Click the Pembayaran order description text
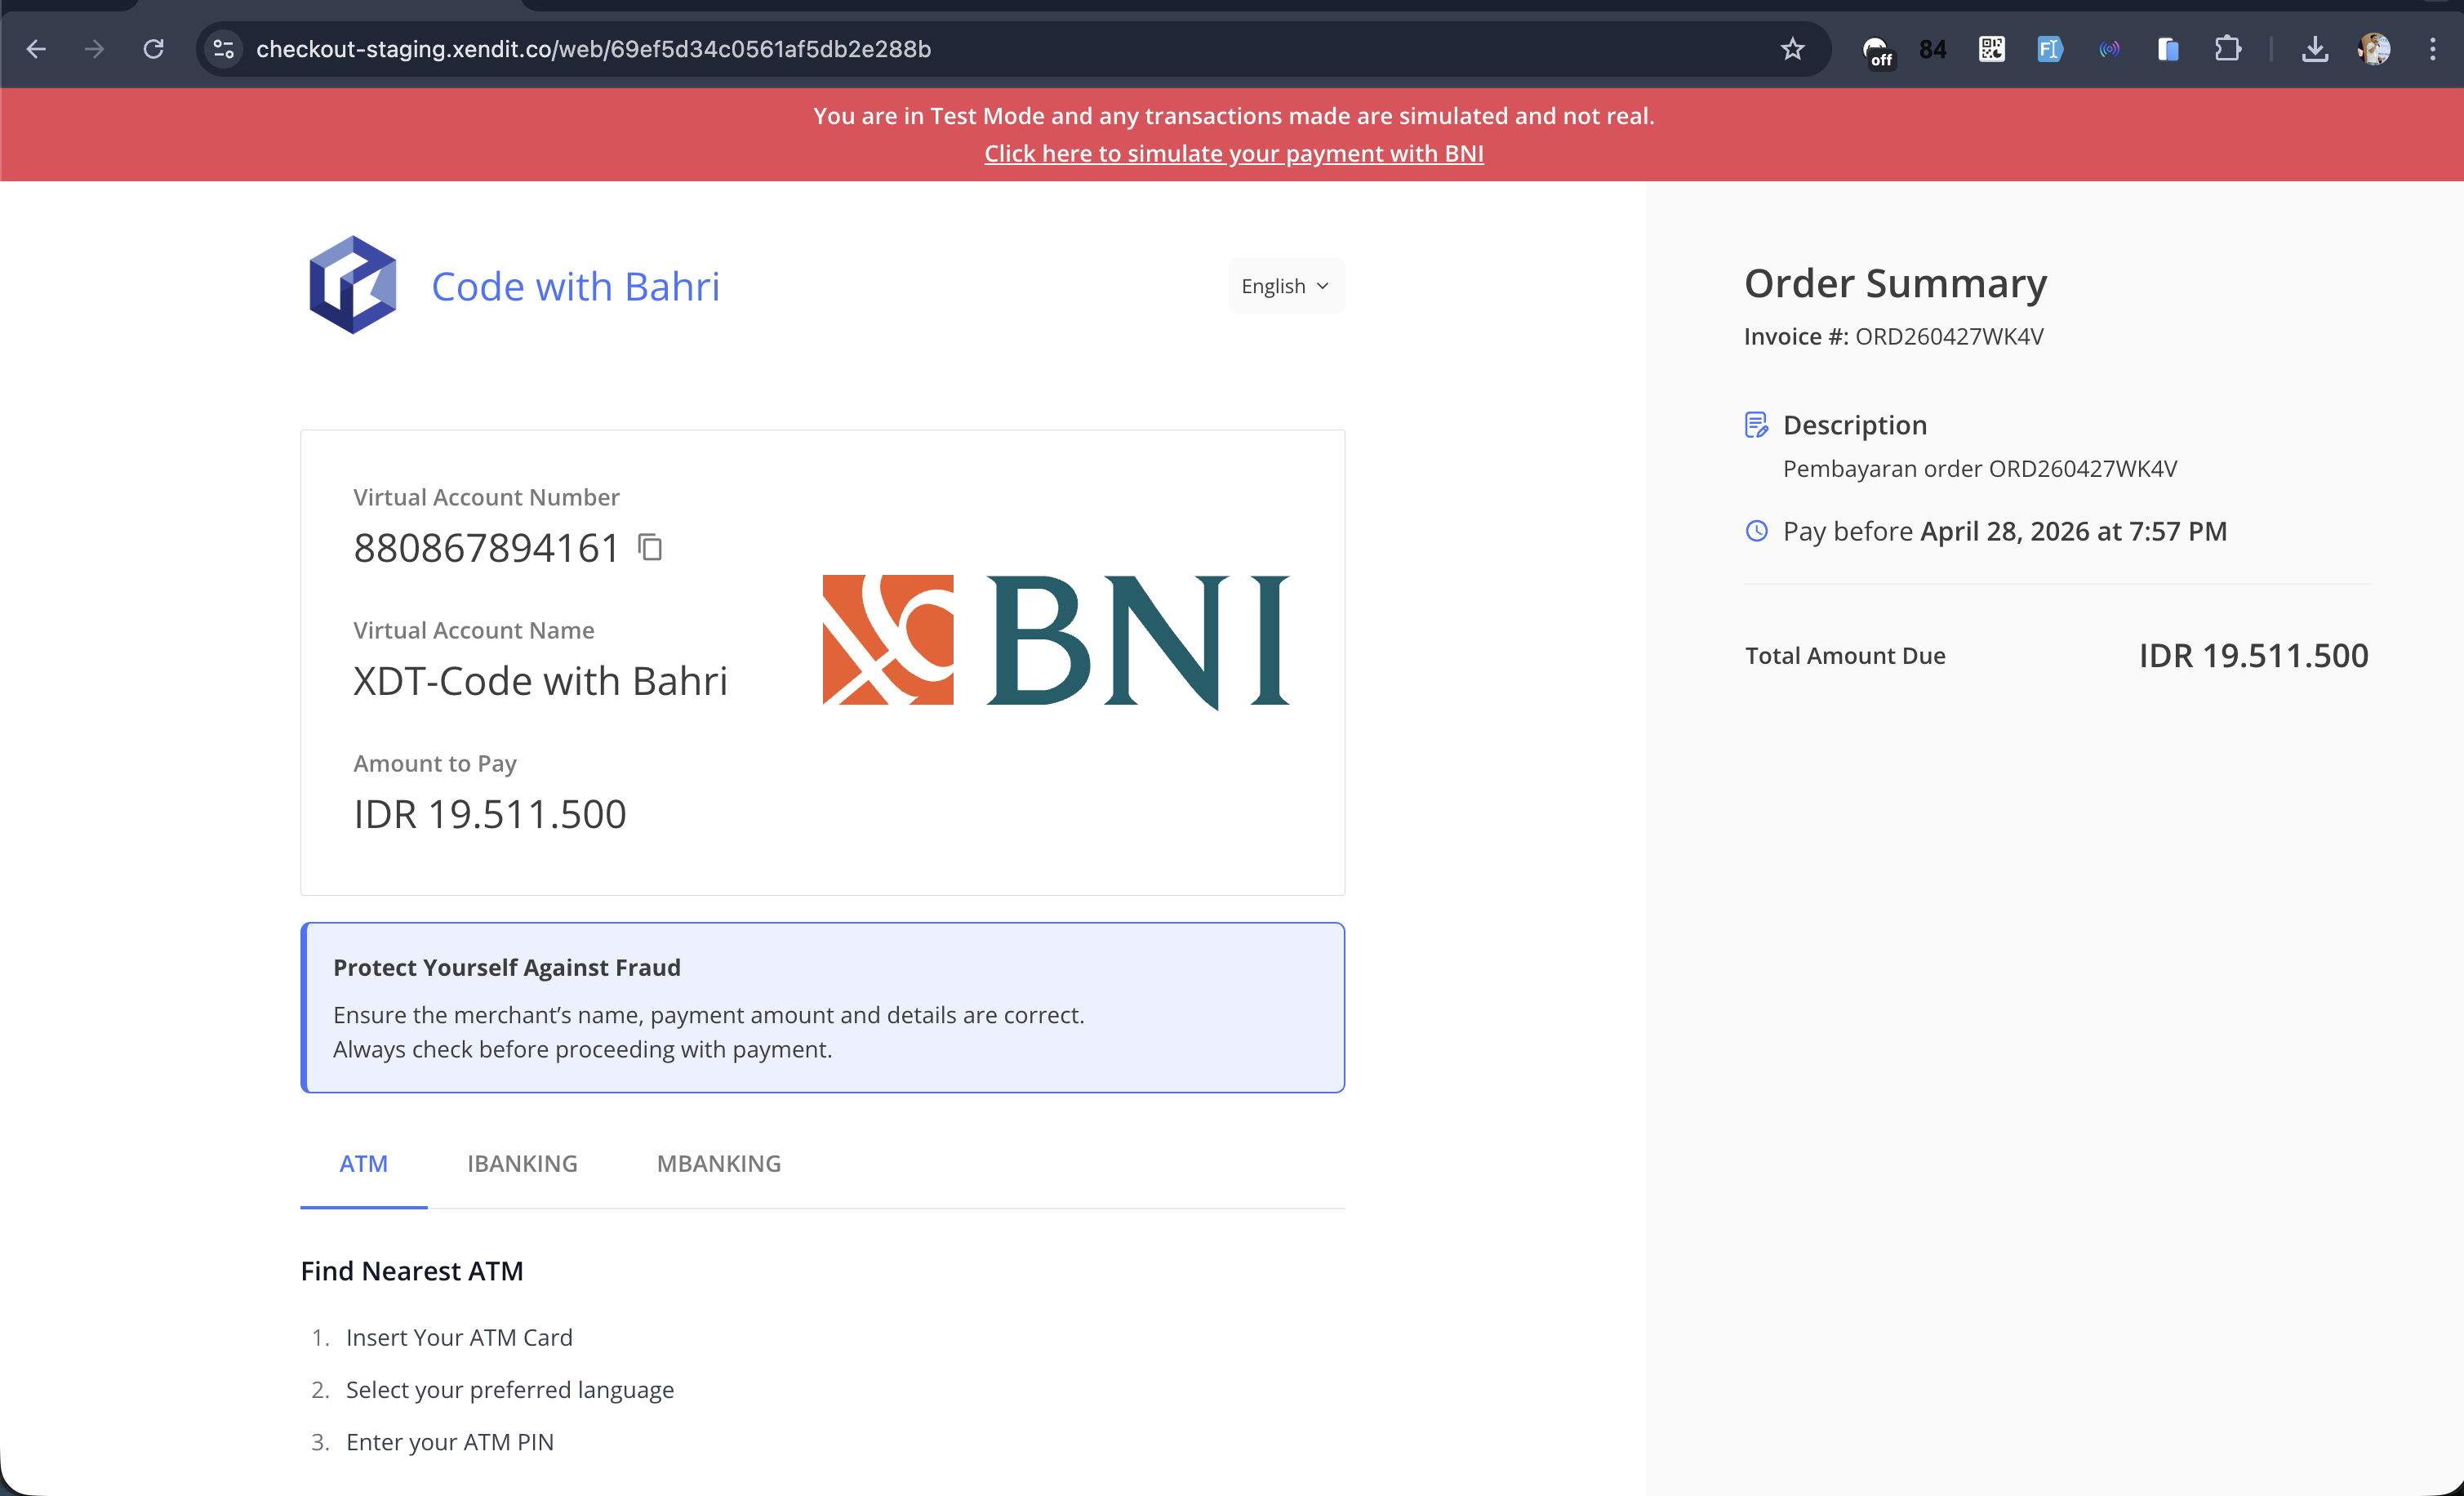The image size is (2464, 1496). pyautogui.click(x=1980, y=469)
